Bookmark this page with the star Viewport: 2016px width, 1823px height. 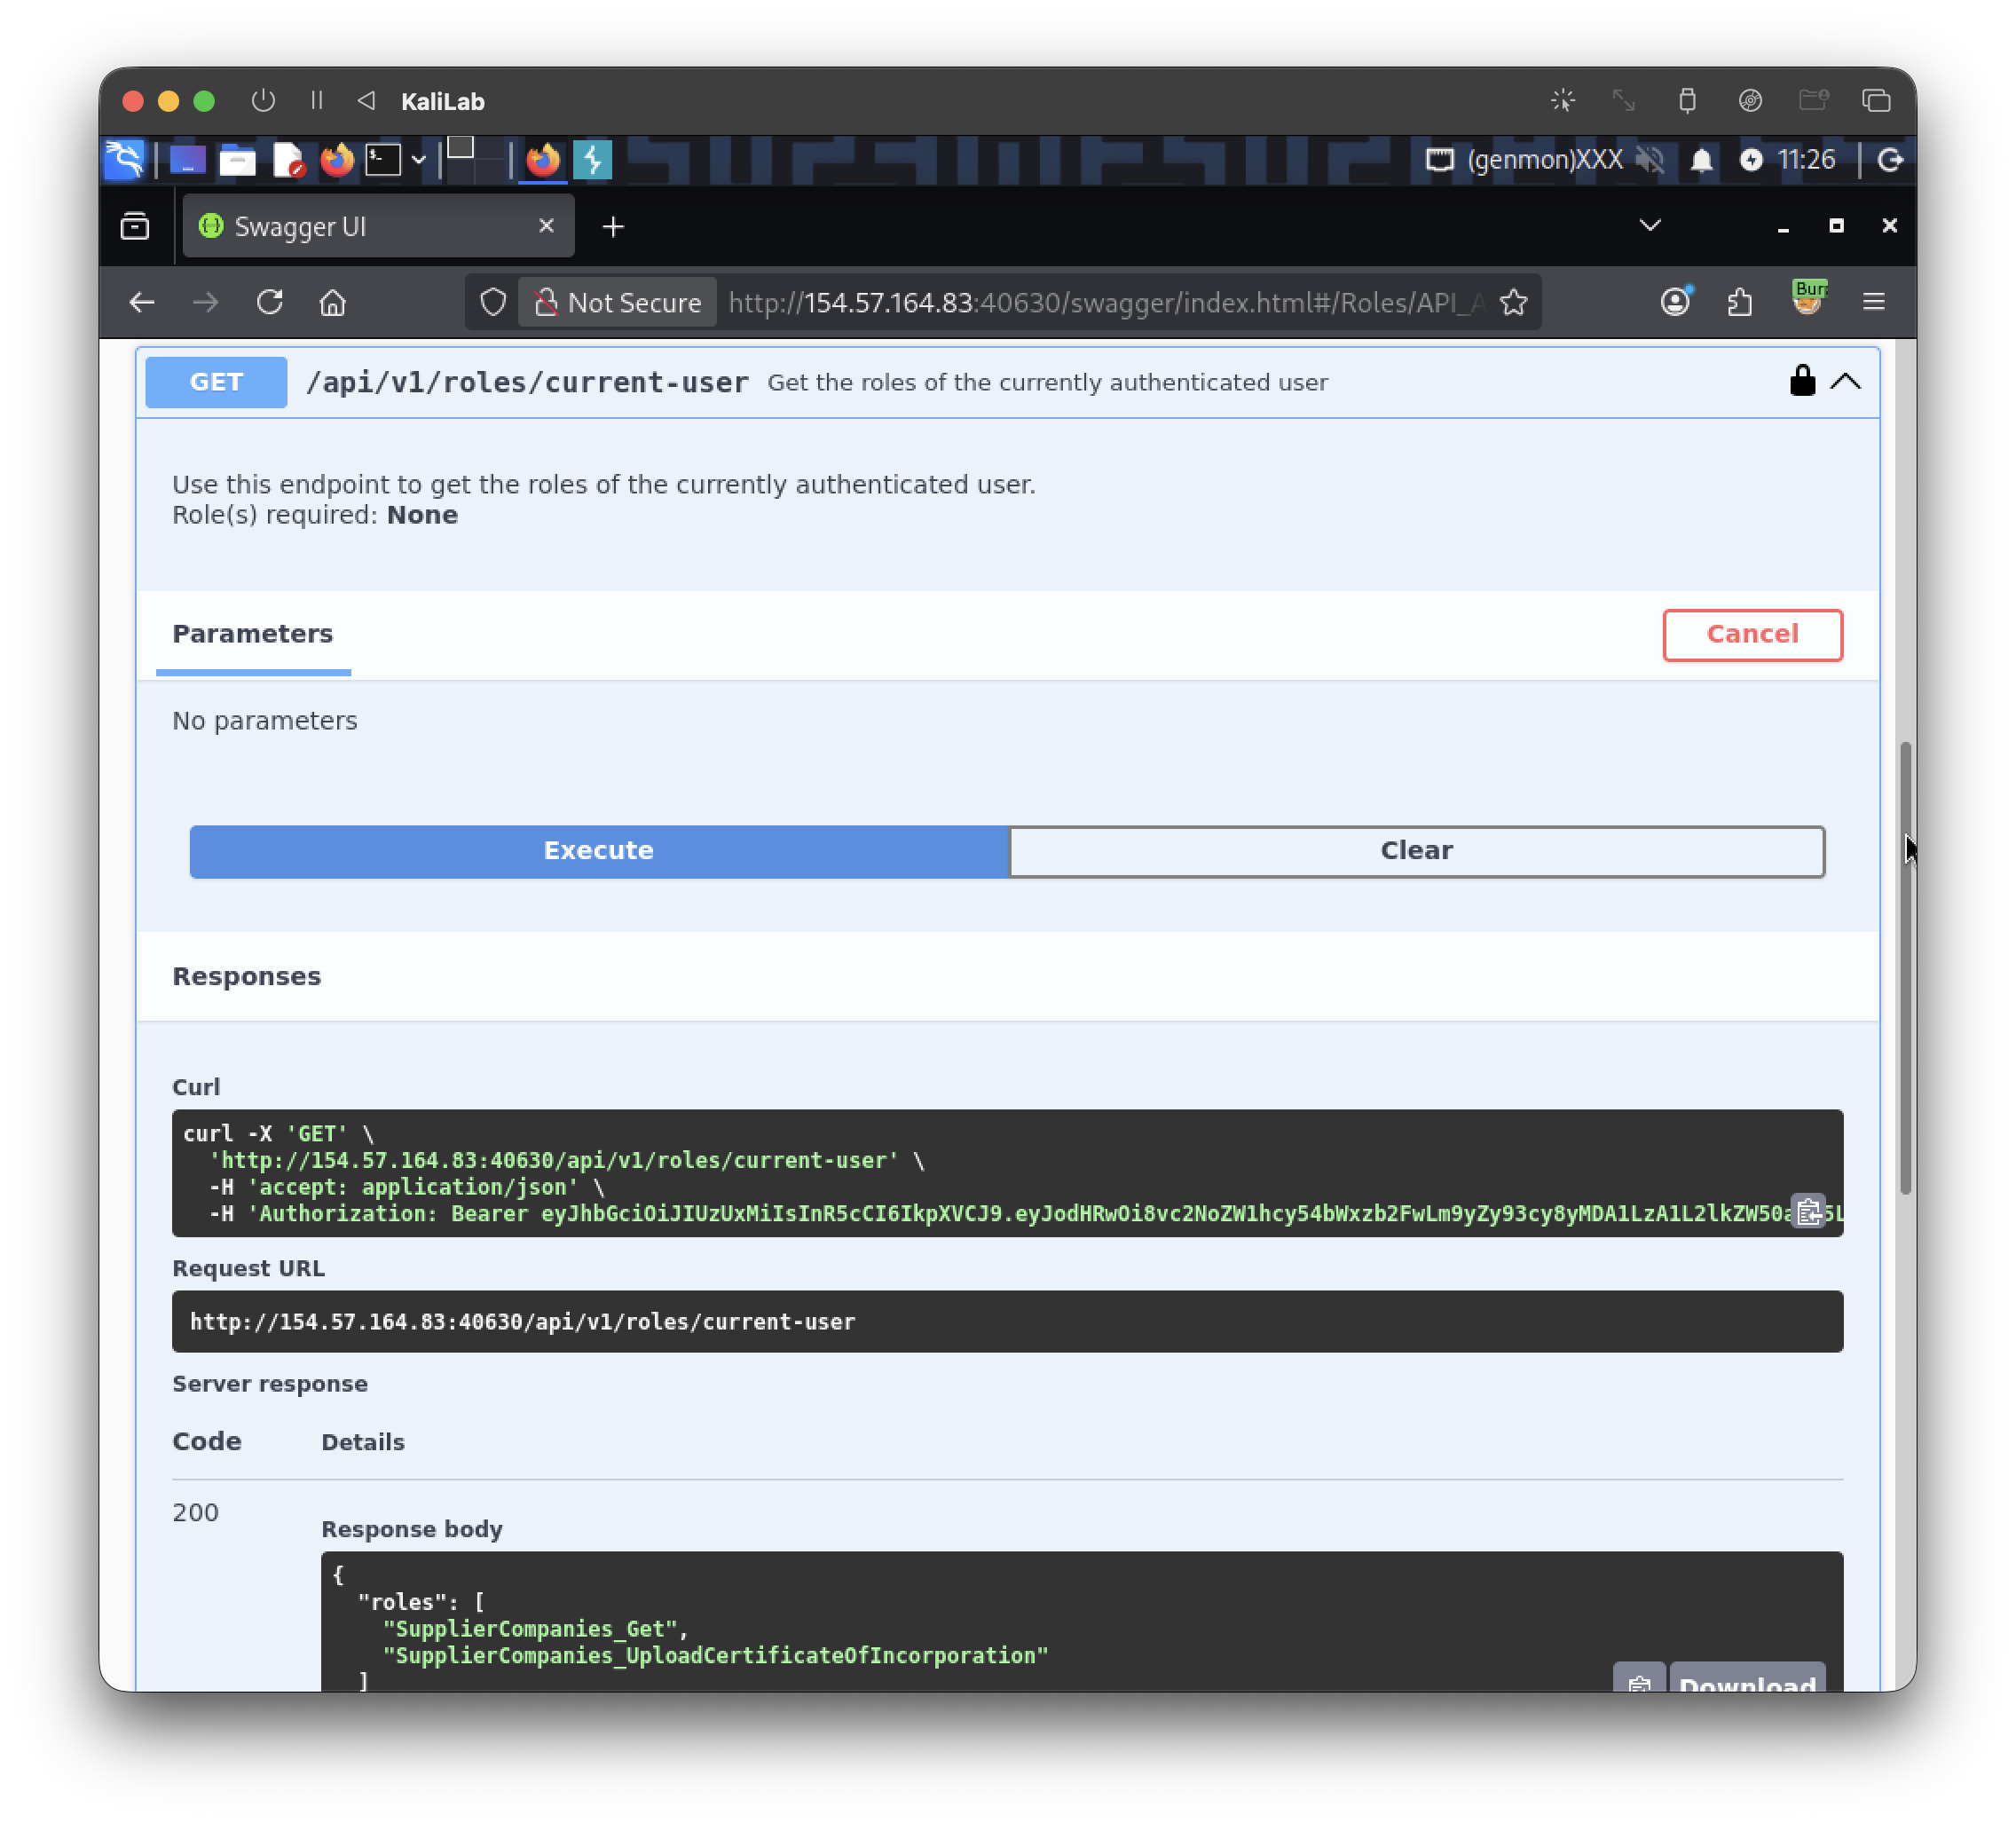[1513, 302]
